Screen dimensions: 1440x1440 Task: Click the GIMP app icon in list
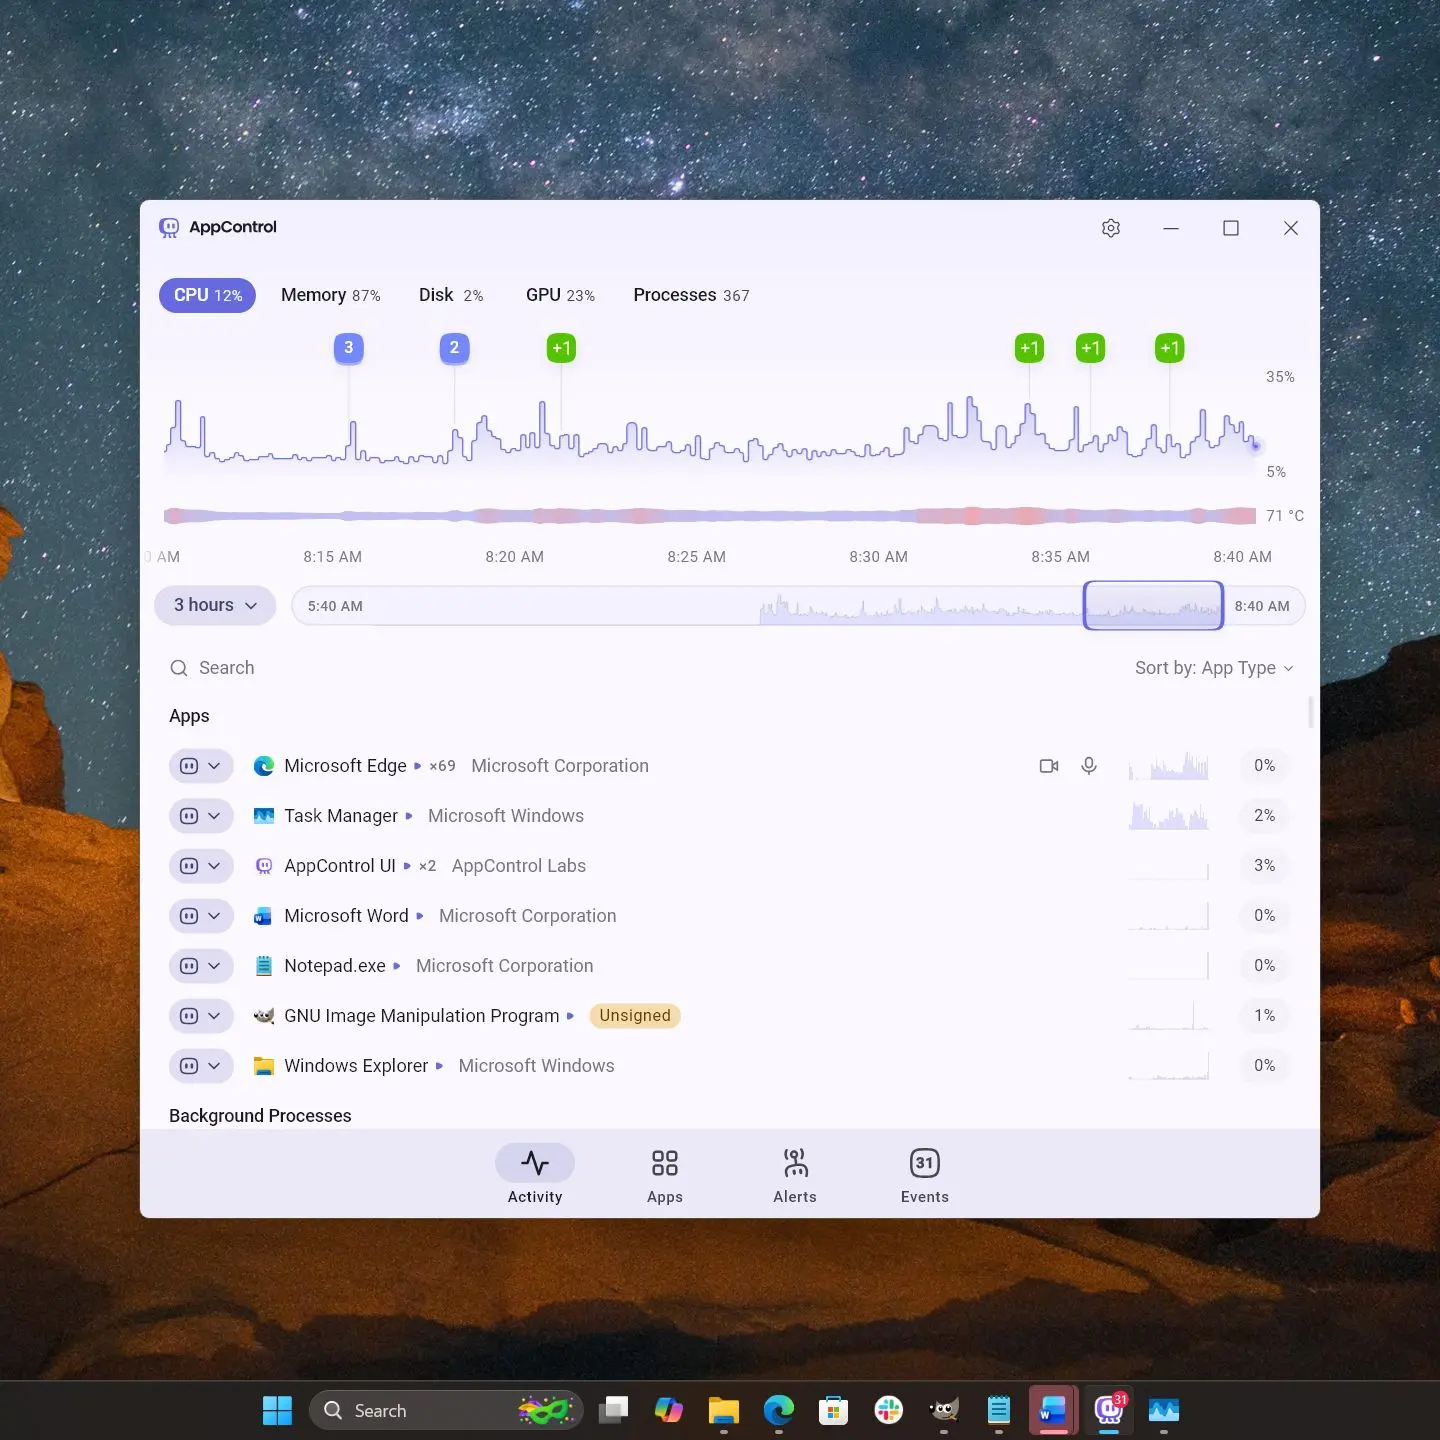coord(264,1016)
